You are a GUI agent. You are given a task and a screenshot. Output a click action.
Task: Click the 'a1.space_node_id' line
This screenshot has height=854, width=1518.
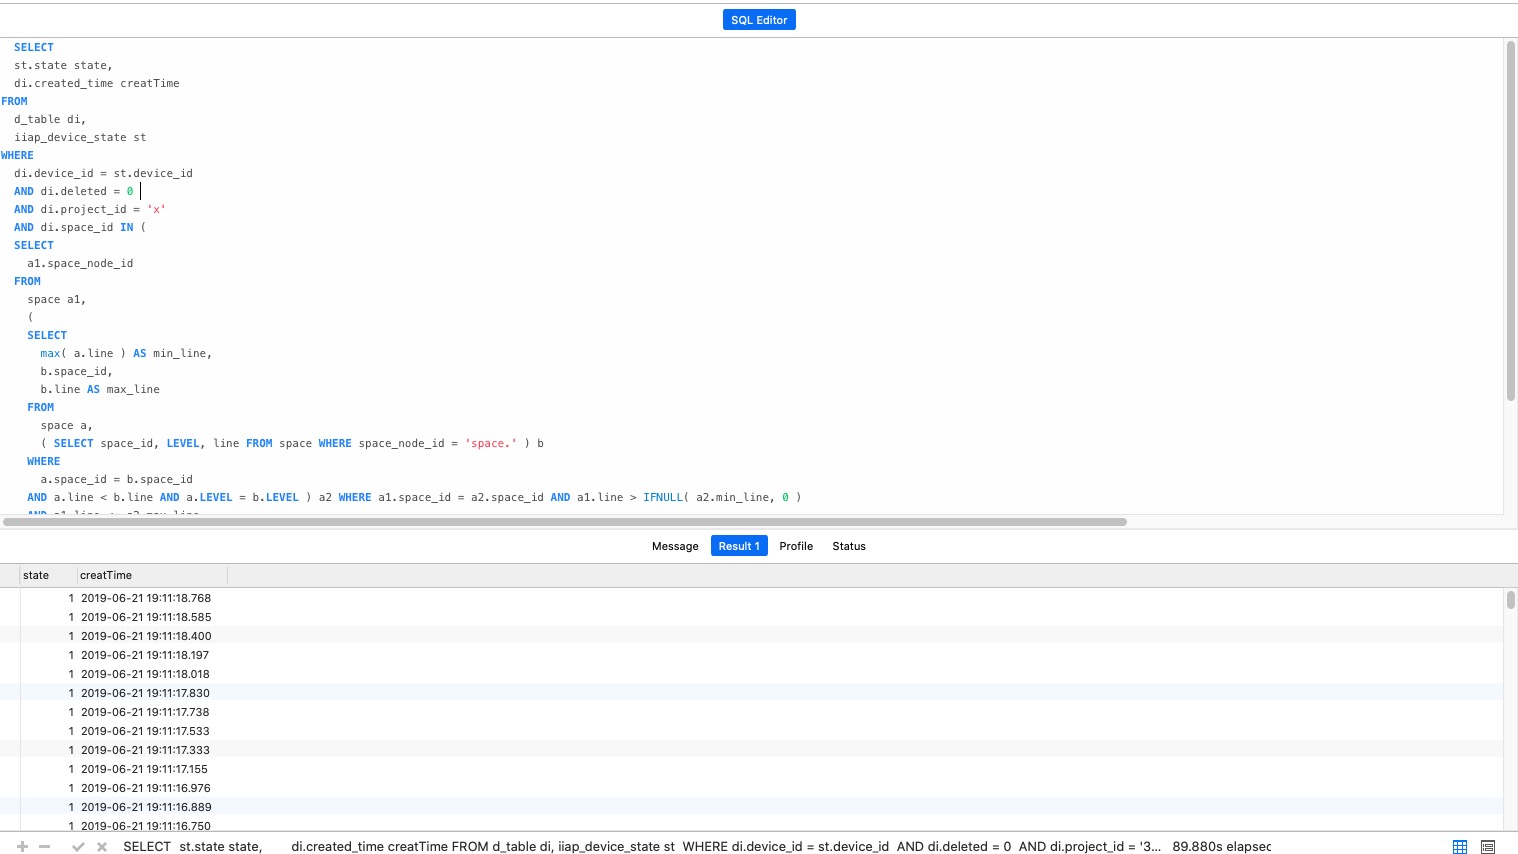[x=80, y=263]
